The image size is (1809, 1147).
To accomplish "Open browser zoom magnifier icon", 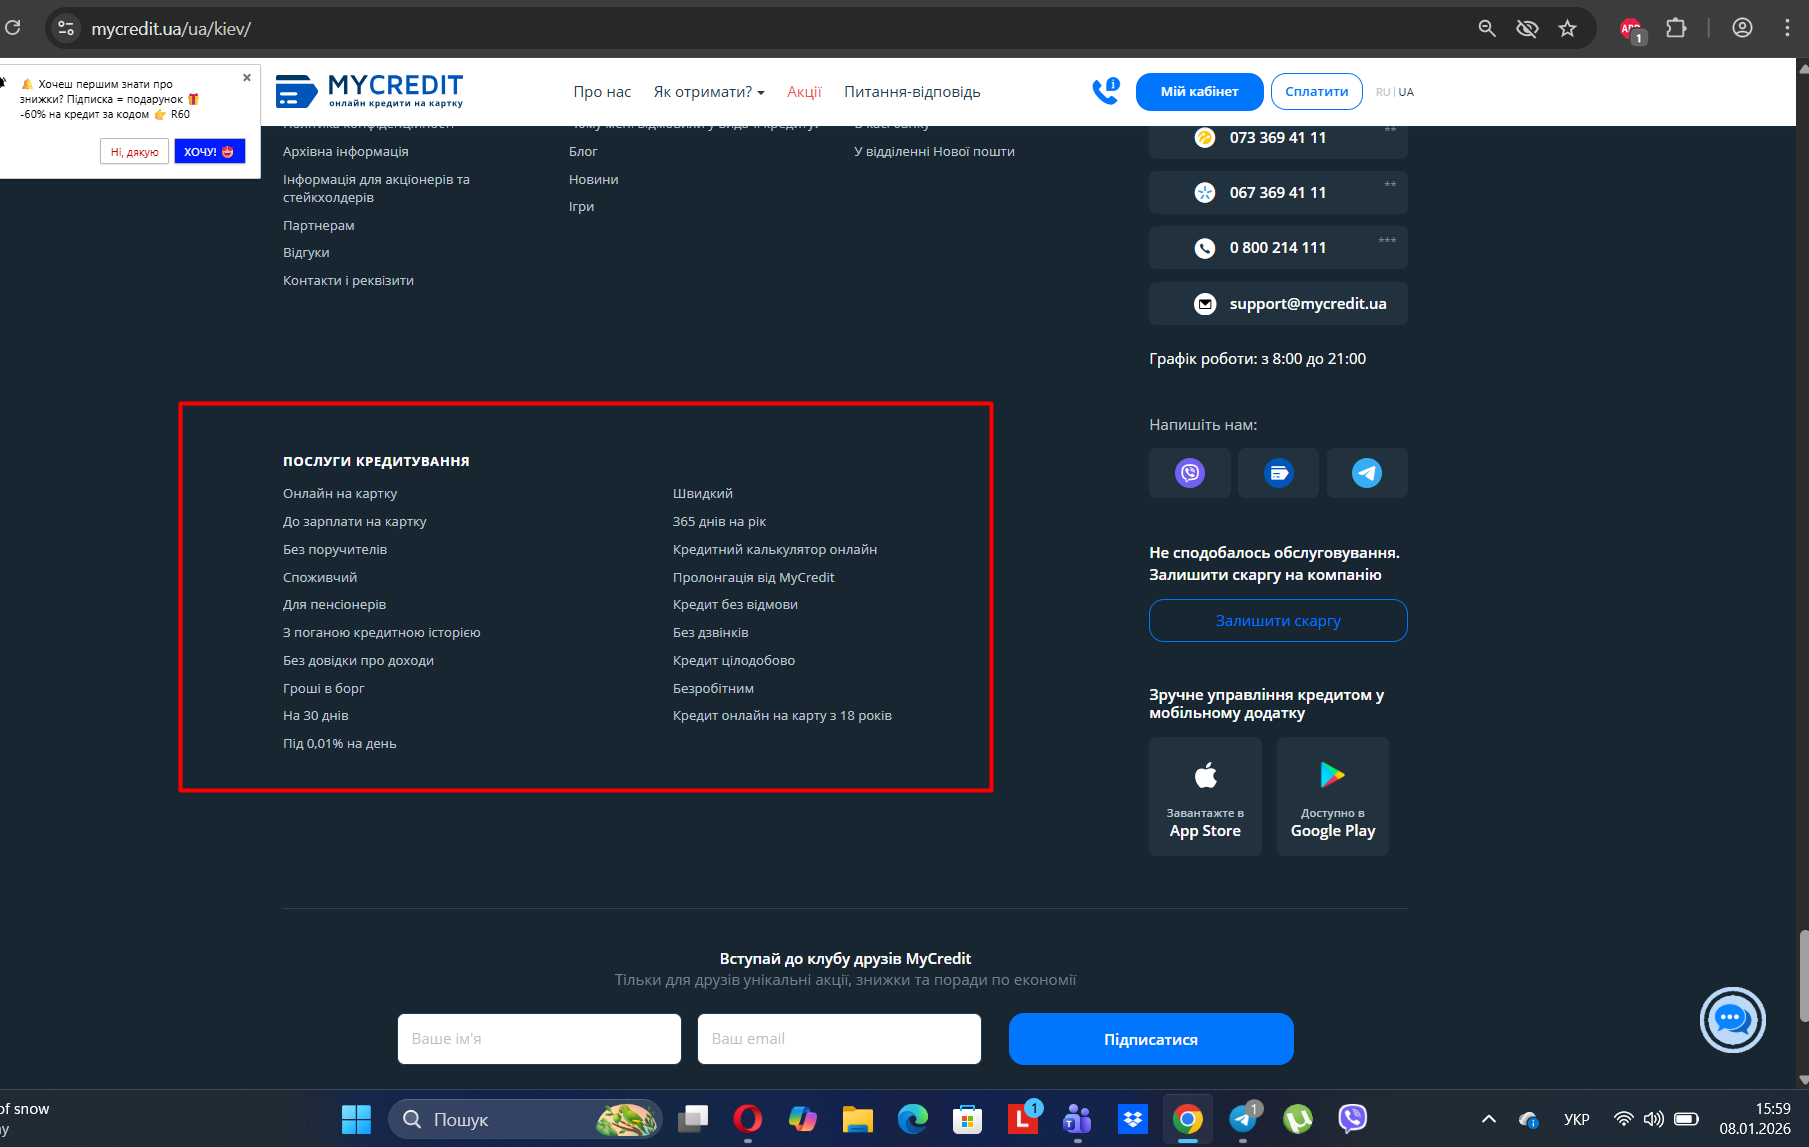I will click(1487, 28).
